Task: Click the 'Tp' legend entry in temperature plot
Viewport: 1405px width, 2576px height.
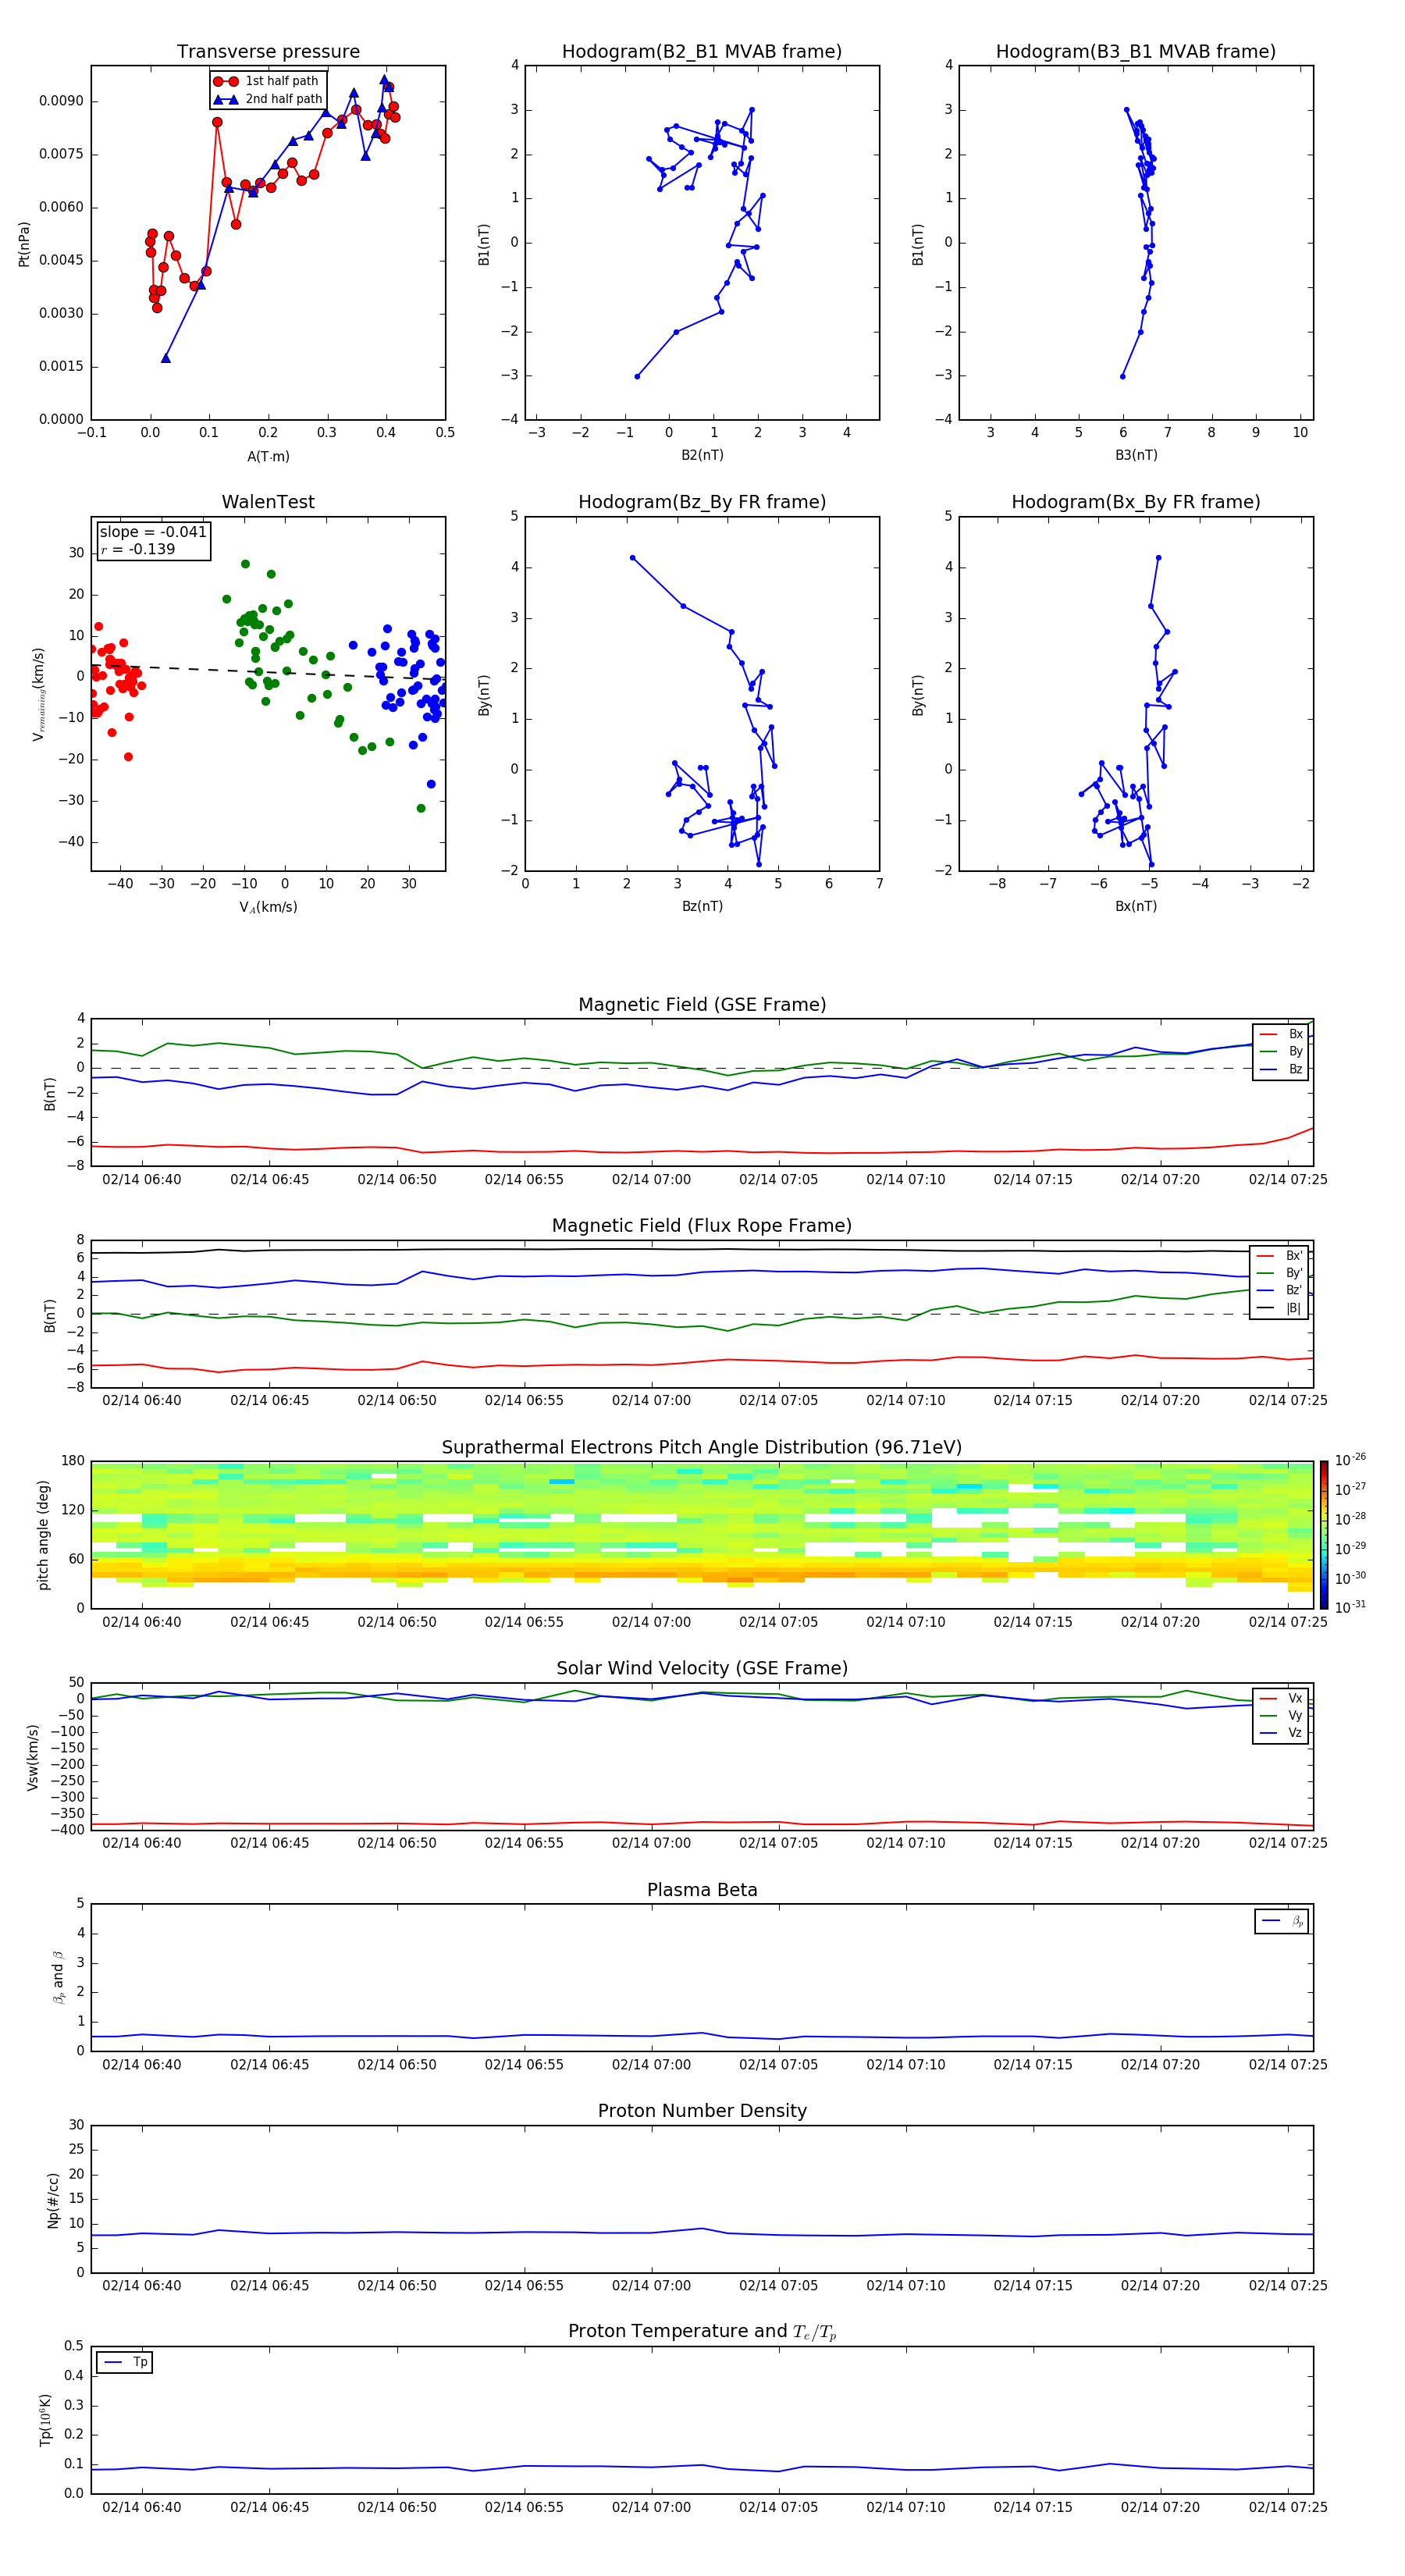Action: tap(125, 2362)
